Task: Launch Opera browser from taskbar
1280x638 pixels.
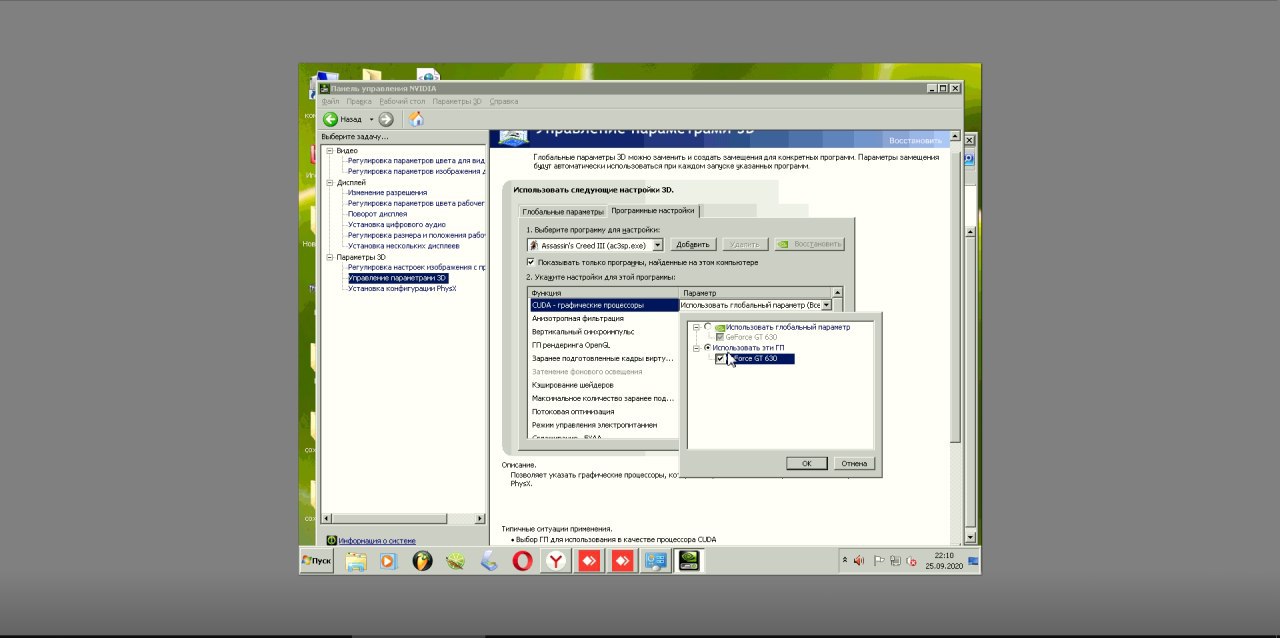Action: [522, 561]
